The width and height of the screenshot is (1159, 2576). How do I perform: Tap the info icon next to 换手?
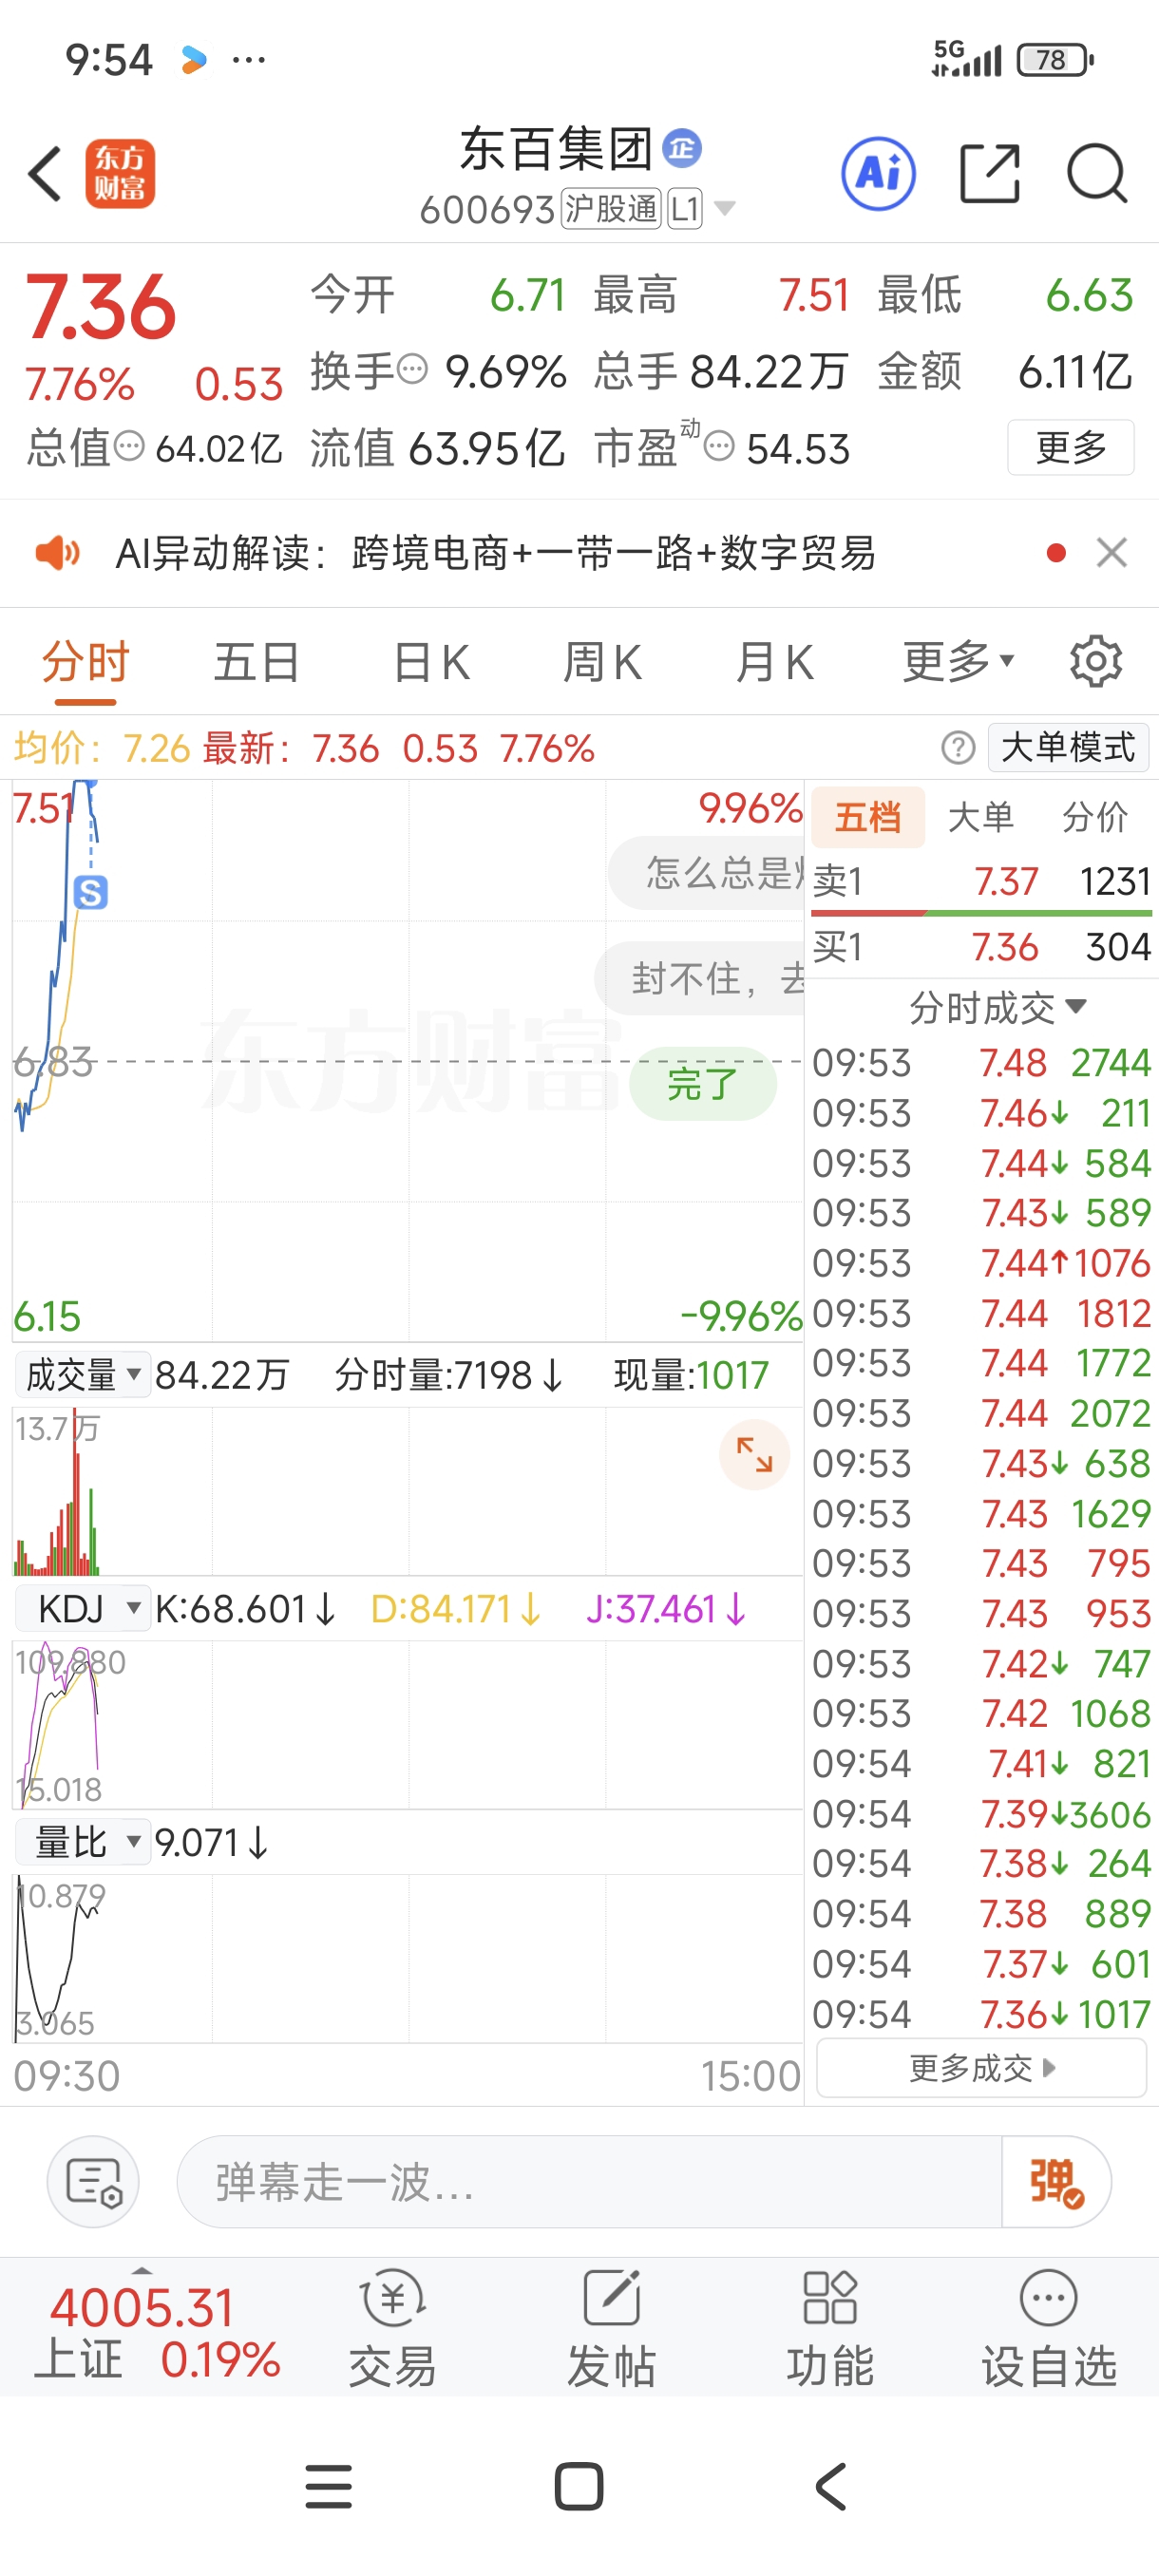[413, 369]
